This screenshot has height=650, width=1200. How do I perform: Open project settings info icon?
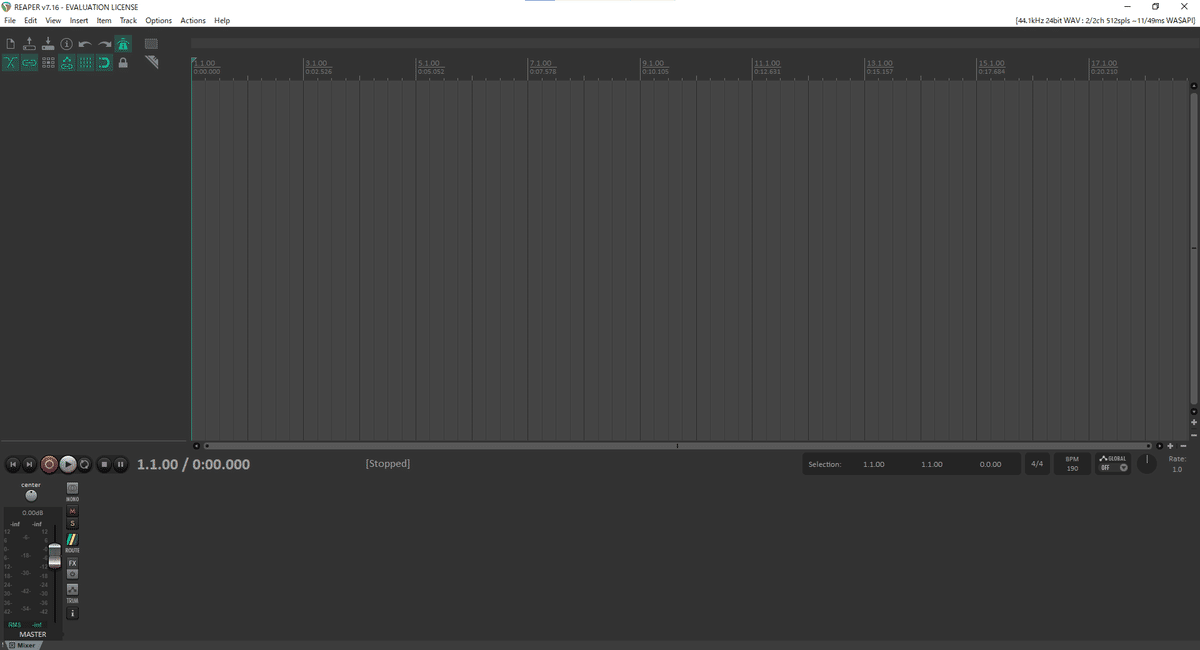(x=67, y=44)
